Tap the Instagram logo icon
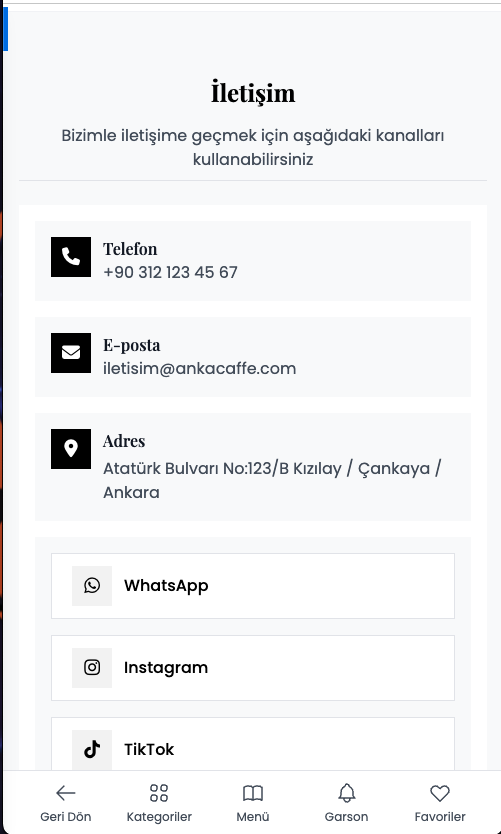The image size is (501, 834). (92, 668)
